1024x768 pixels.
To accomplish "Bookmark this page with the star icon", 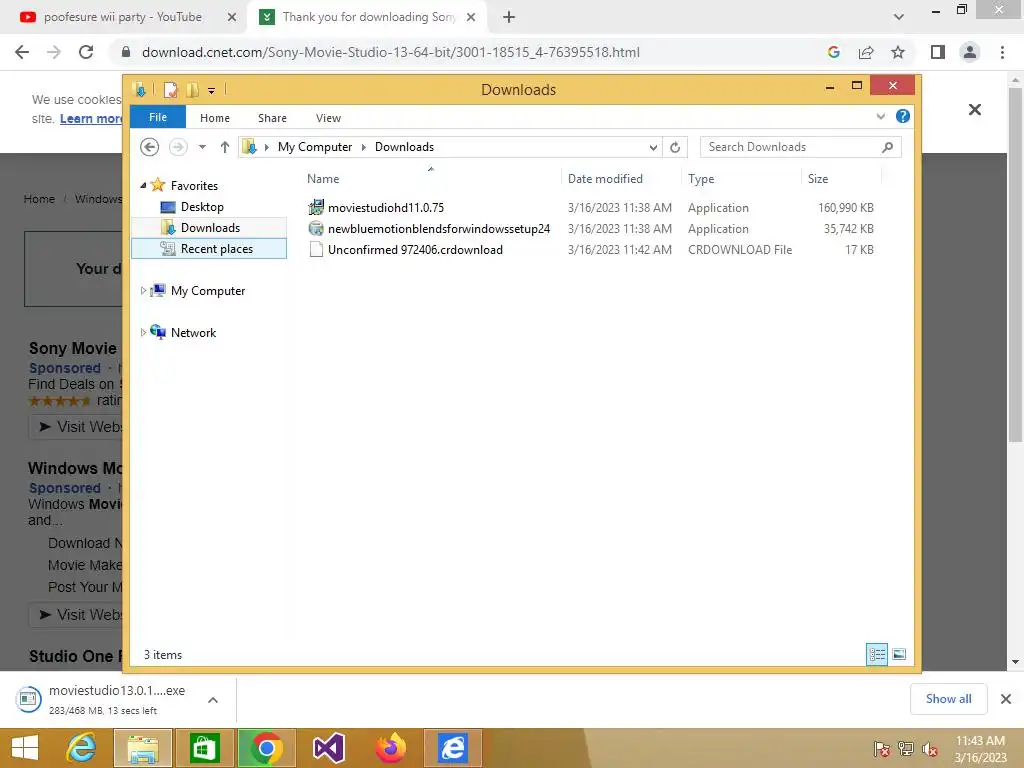I will (x=898, y=52).
